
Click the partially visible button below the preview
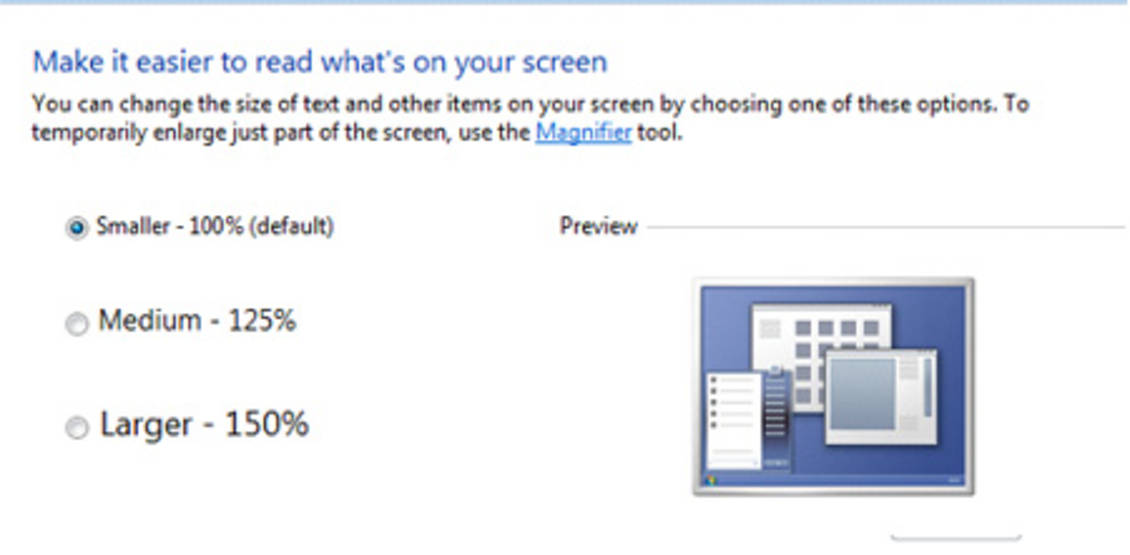[955, 540]
